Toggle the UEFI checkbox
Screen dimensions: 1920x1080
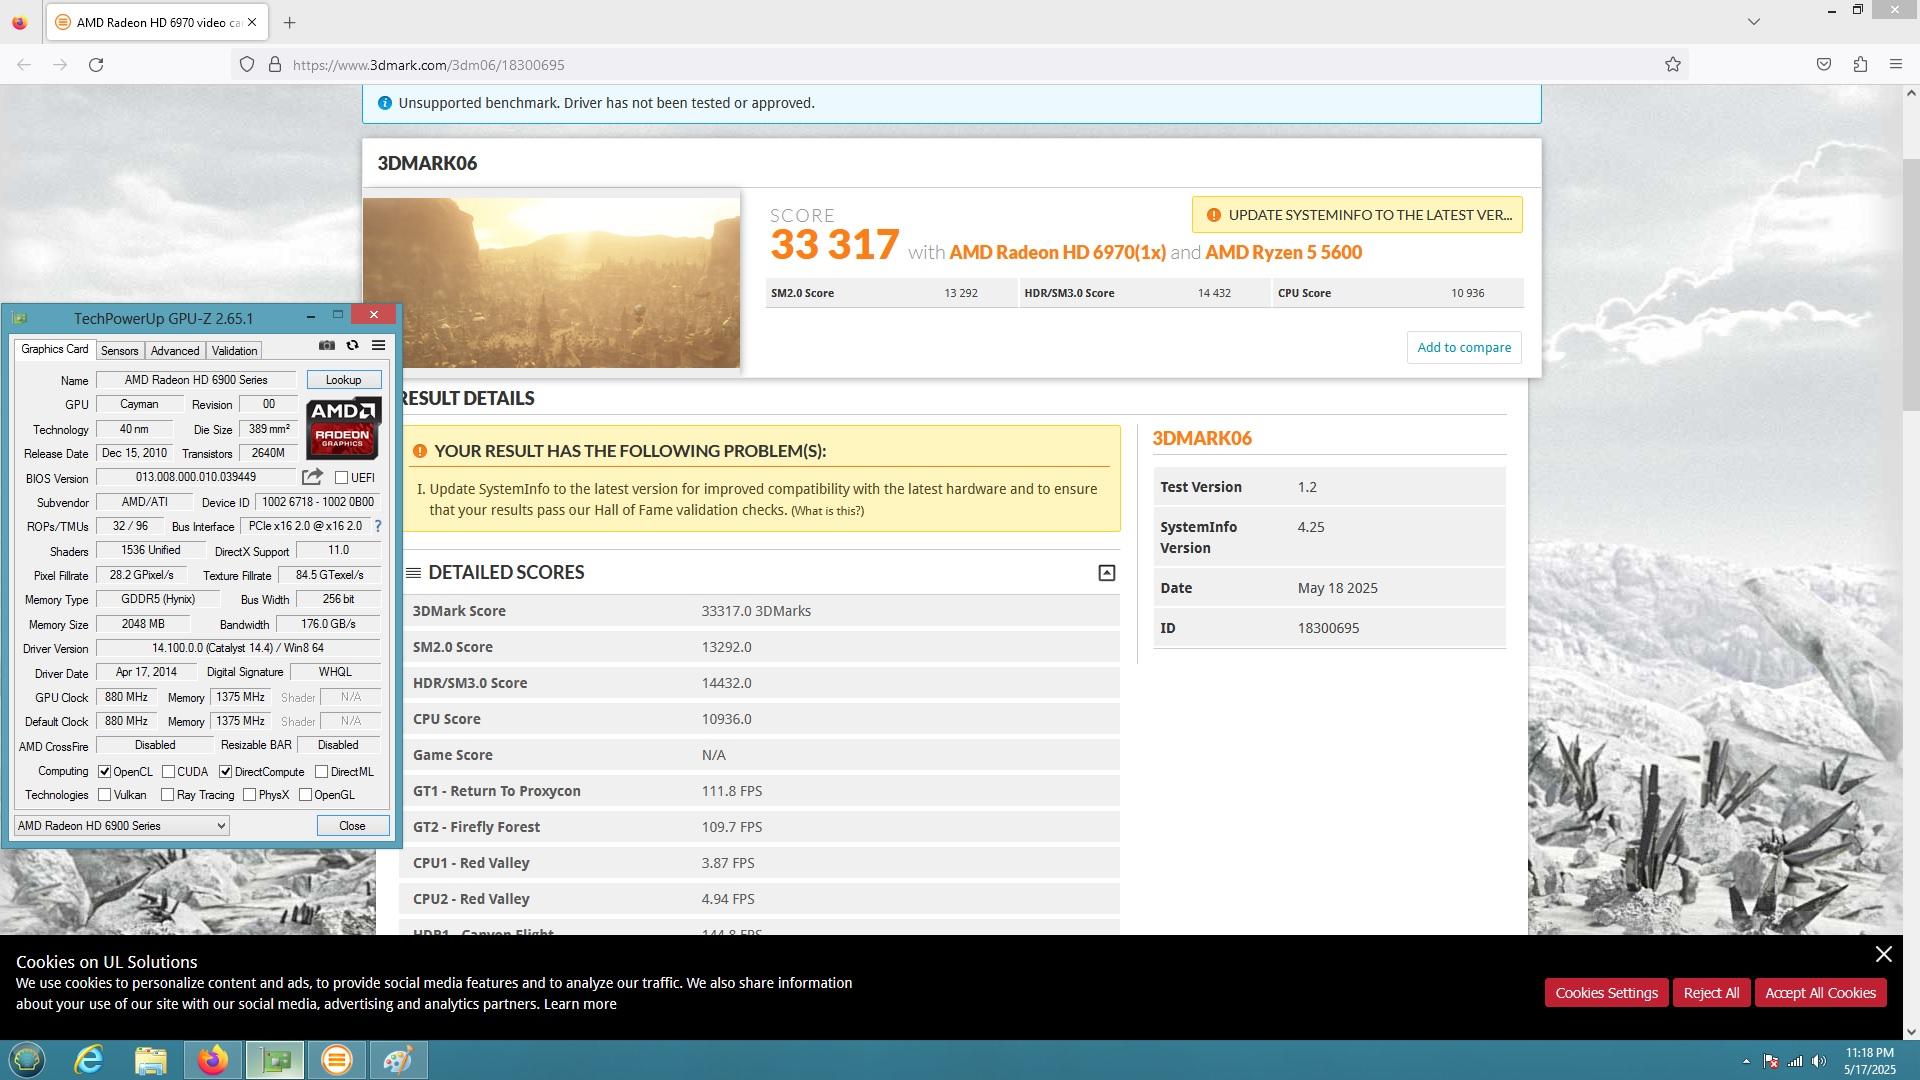point(342,478)
